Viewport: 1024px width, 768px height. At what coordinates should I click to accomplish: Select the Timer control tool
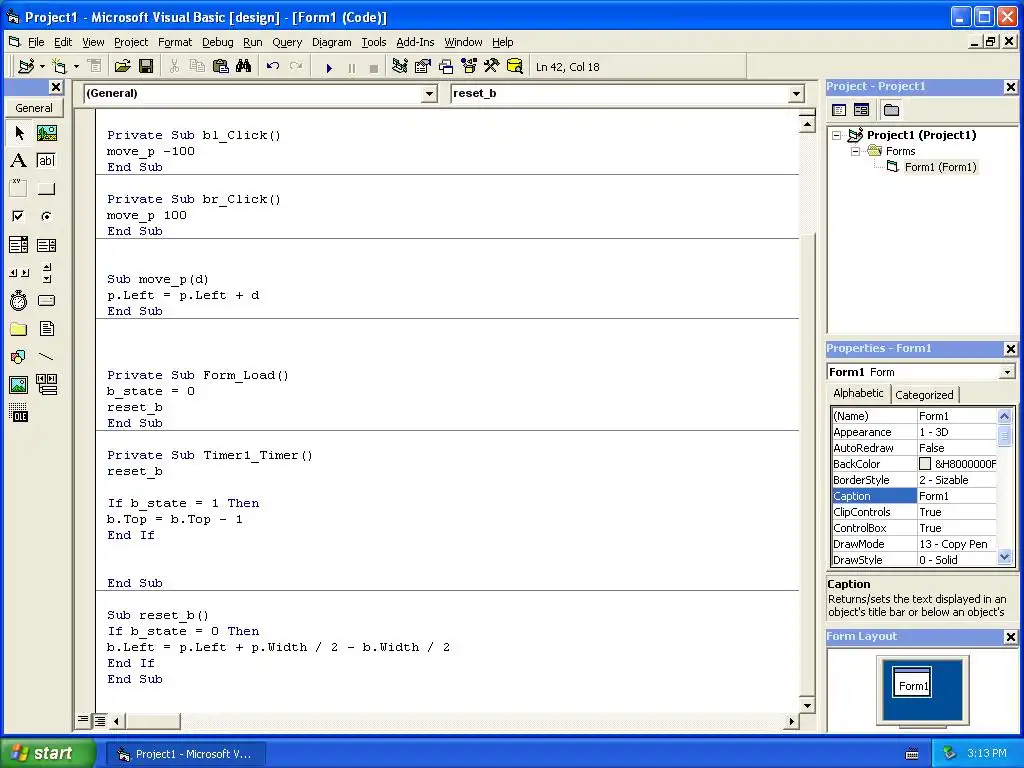tap(19, 300)
